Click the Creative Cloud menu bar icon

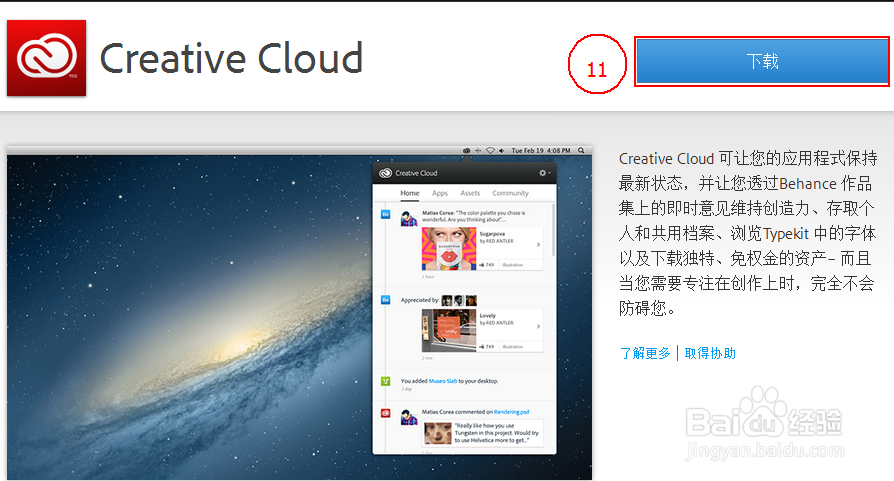pyautogui.click(x=466, y=150)
